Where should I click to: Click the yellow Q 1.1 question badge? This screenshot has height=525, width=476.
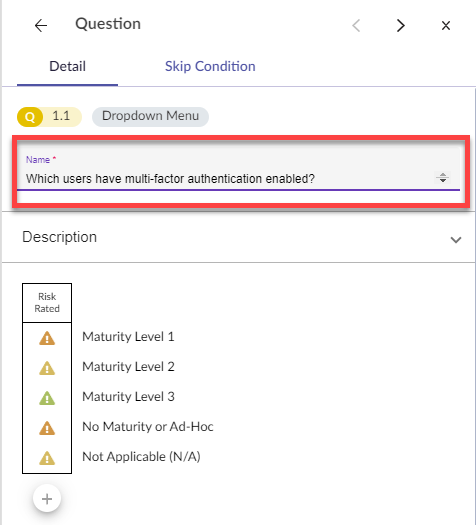(x=49, y=117)
